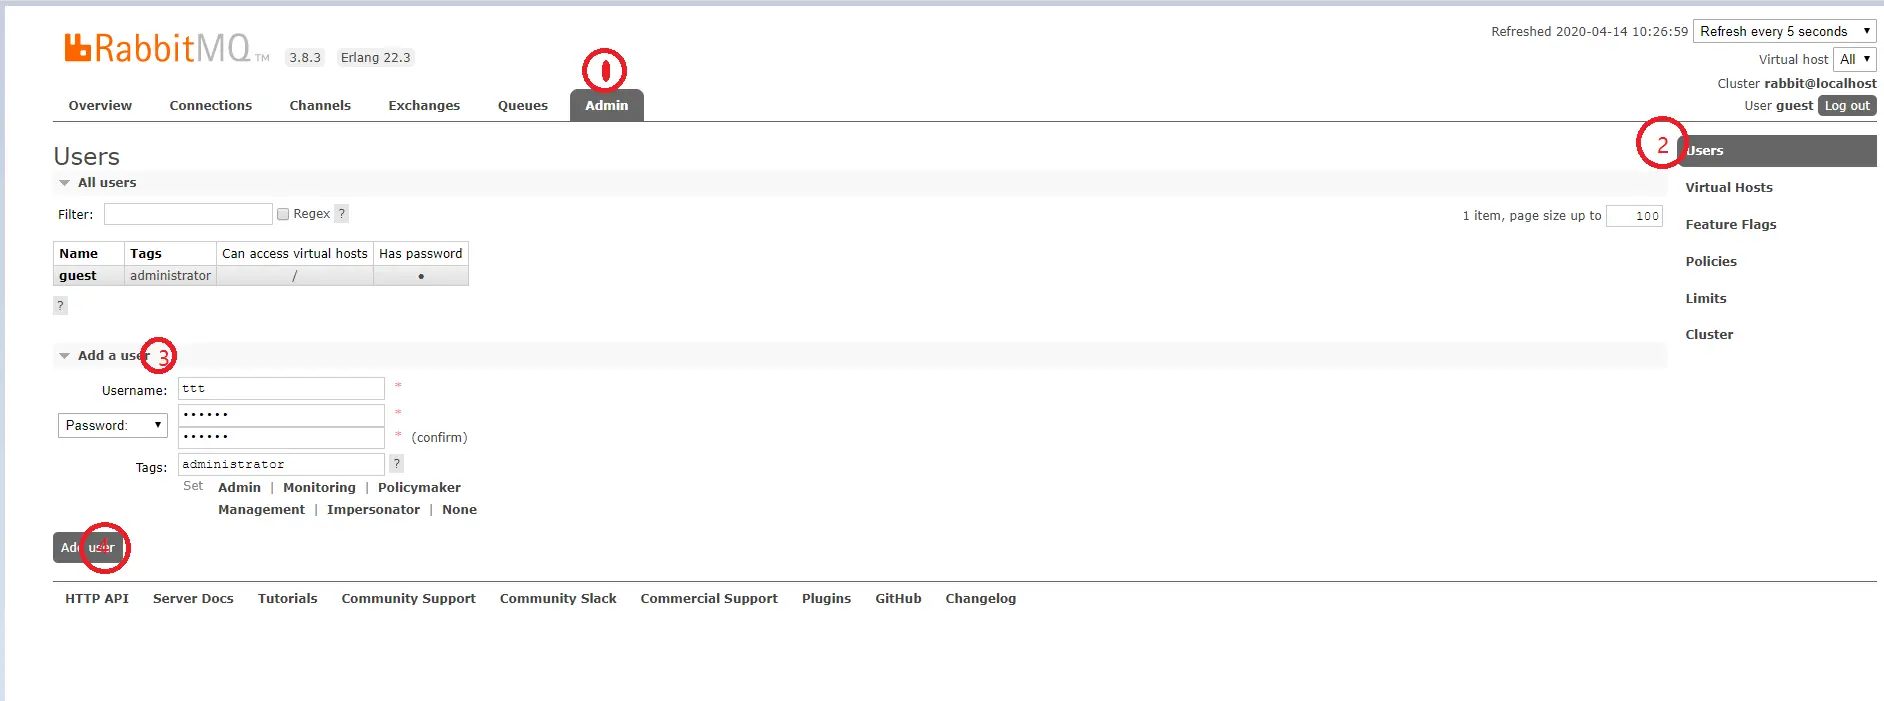1884x701 pixels.
Task: Open the GitHub footer link
Action: coord(898,598)
